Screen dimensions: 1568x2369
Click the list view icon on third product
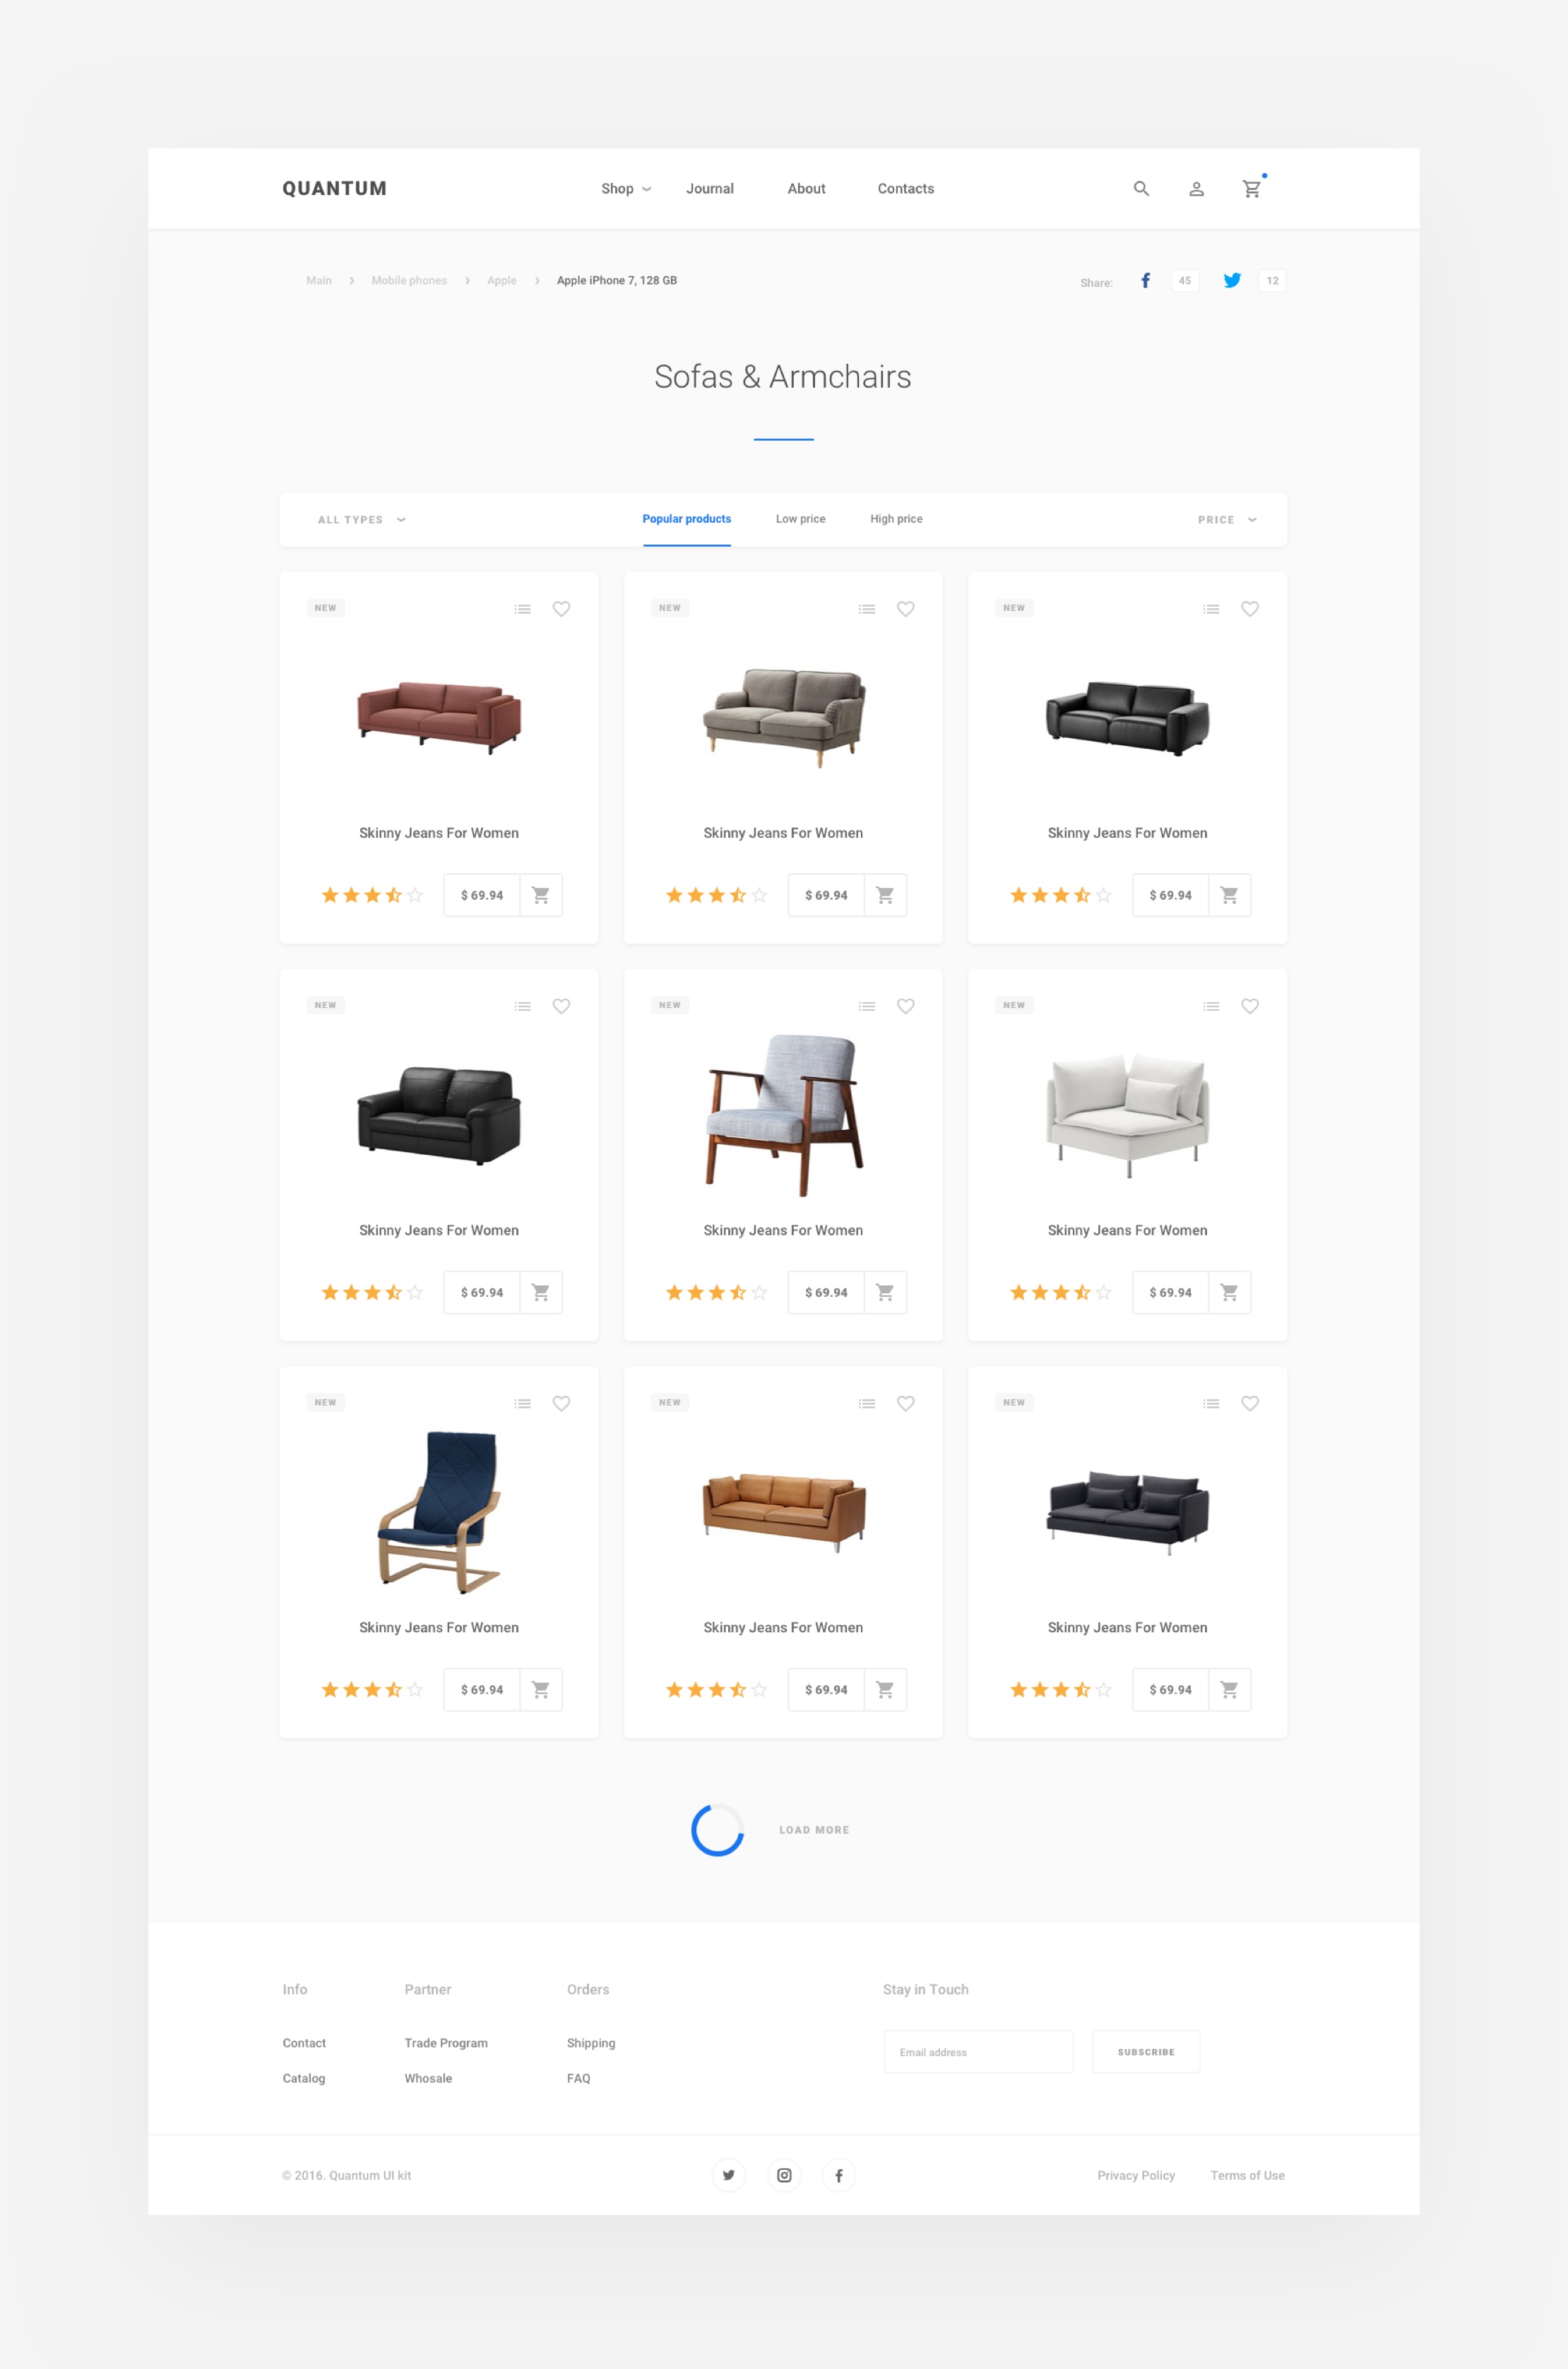tap(1213, 607)
